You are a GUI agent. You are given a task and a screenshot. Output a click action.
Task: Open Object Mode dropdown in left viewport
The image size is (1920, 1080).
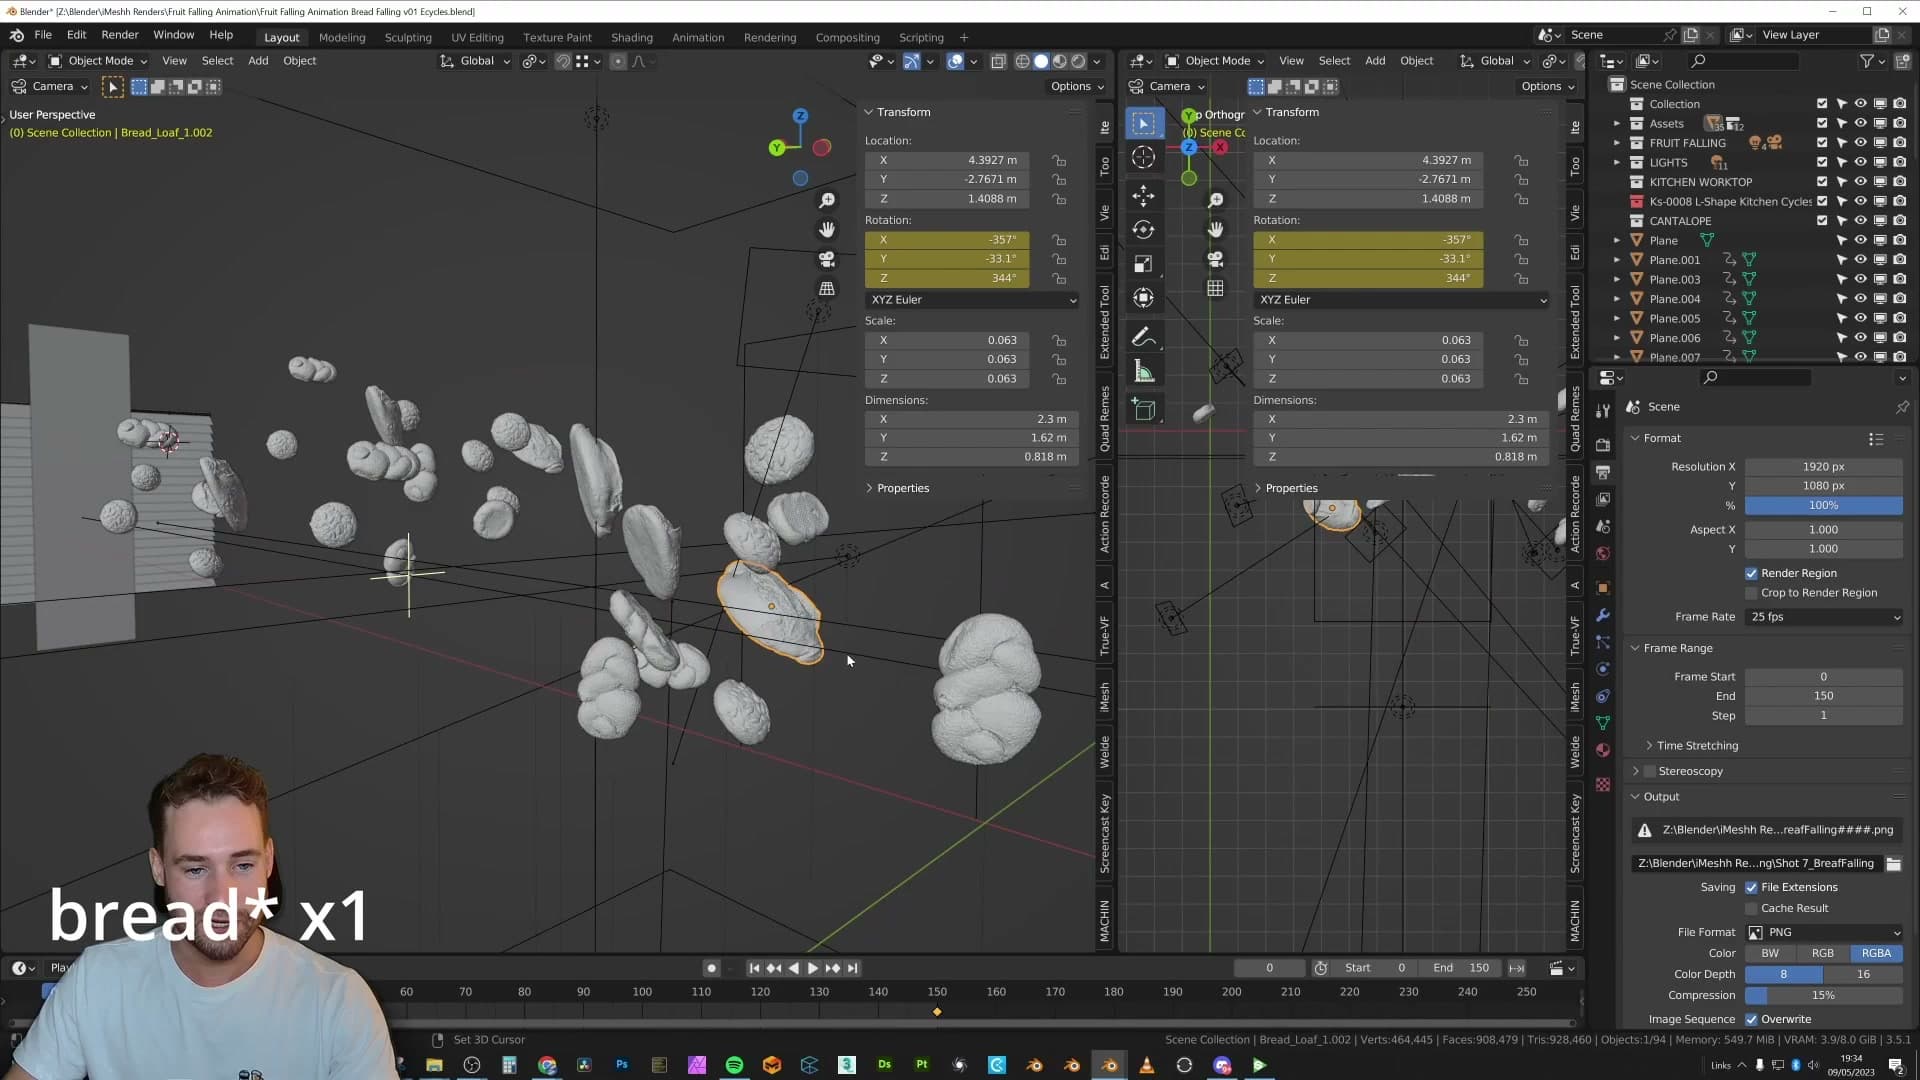click(98, 61)
